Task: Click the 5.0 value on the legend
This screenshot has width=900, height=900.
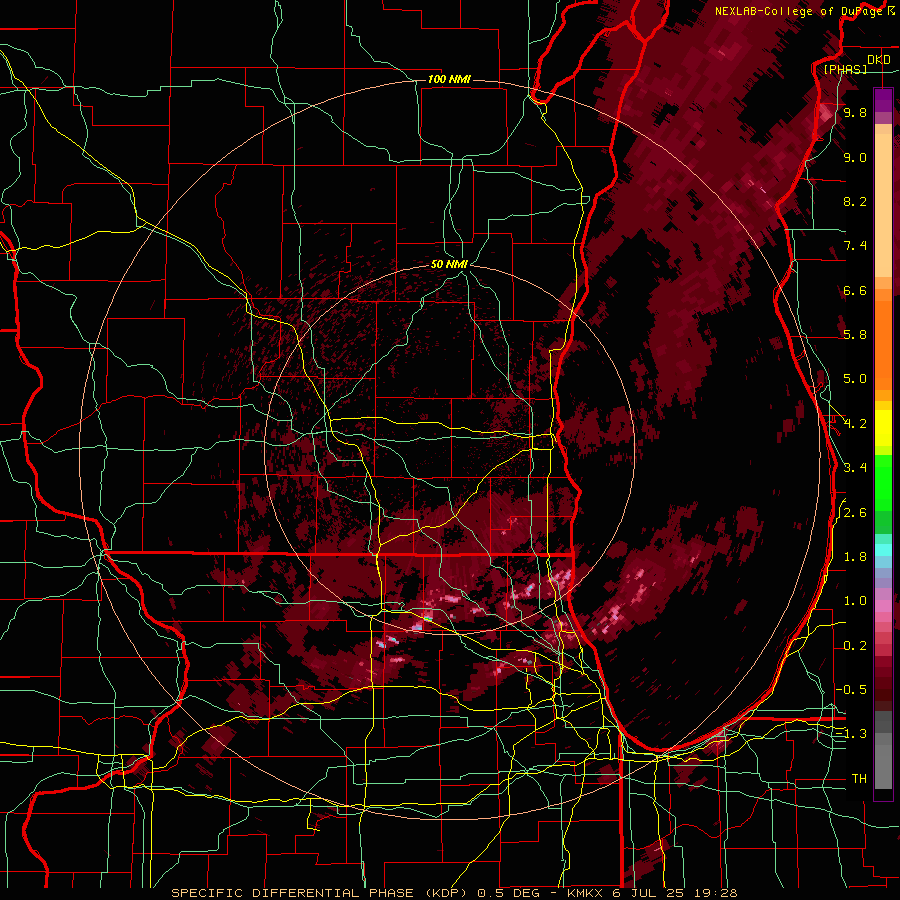Action: tap(855, 379)
